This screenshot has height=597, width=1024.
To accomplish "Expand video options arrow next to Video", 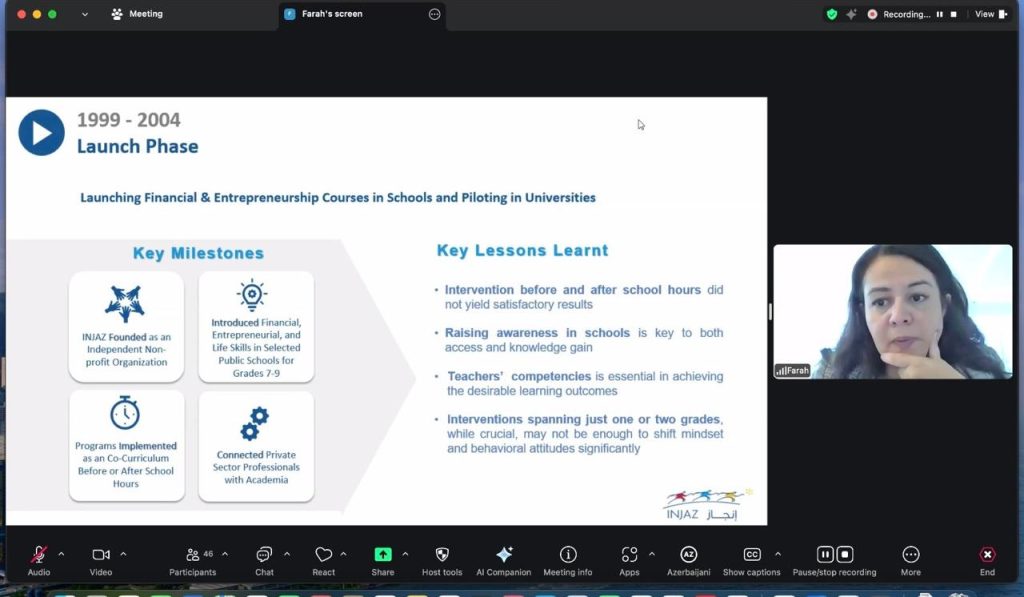I will click(123, 554).
